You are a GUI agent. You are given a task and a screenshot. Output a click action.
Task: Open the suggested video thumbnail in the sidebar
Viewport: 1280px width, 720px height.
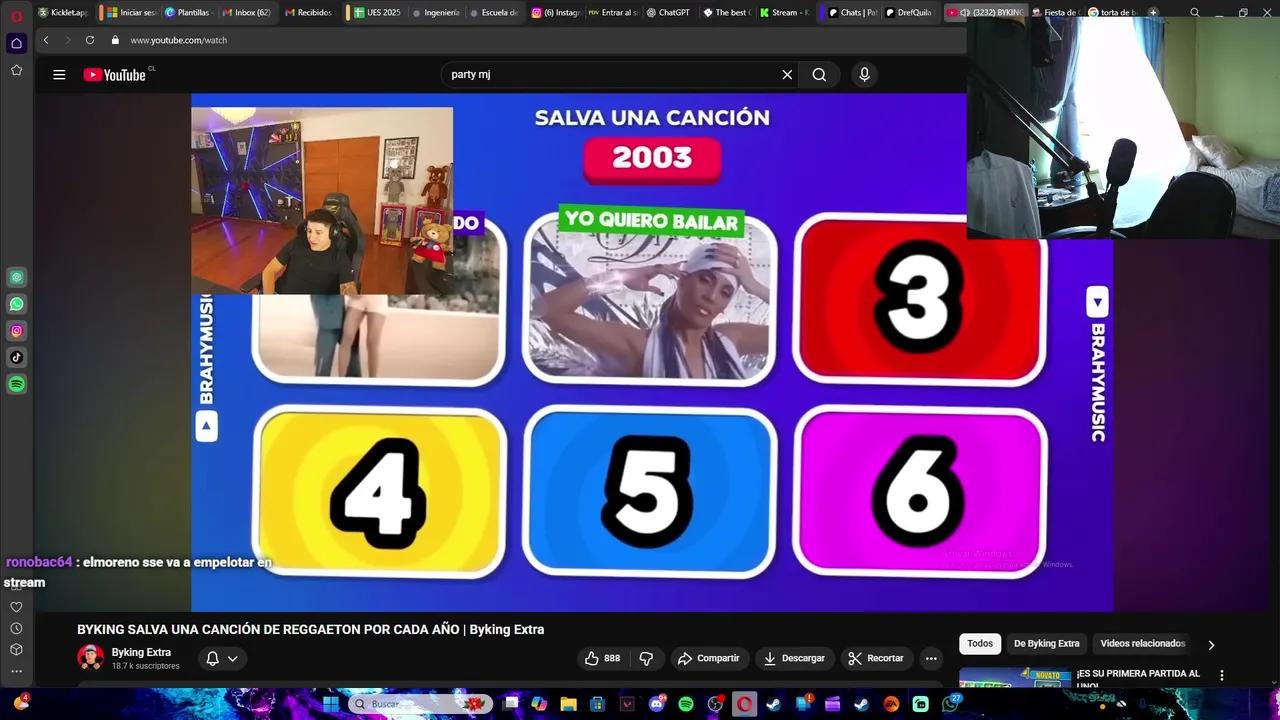1015,678
